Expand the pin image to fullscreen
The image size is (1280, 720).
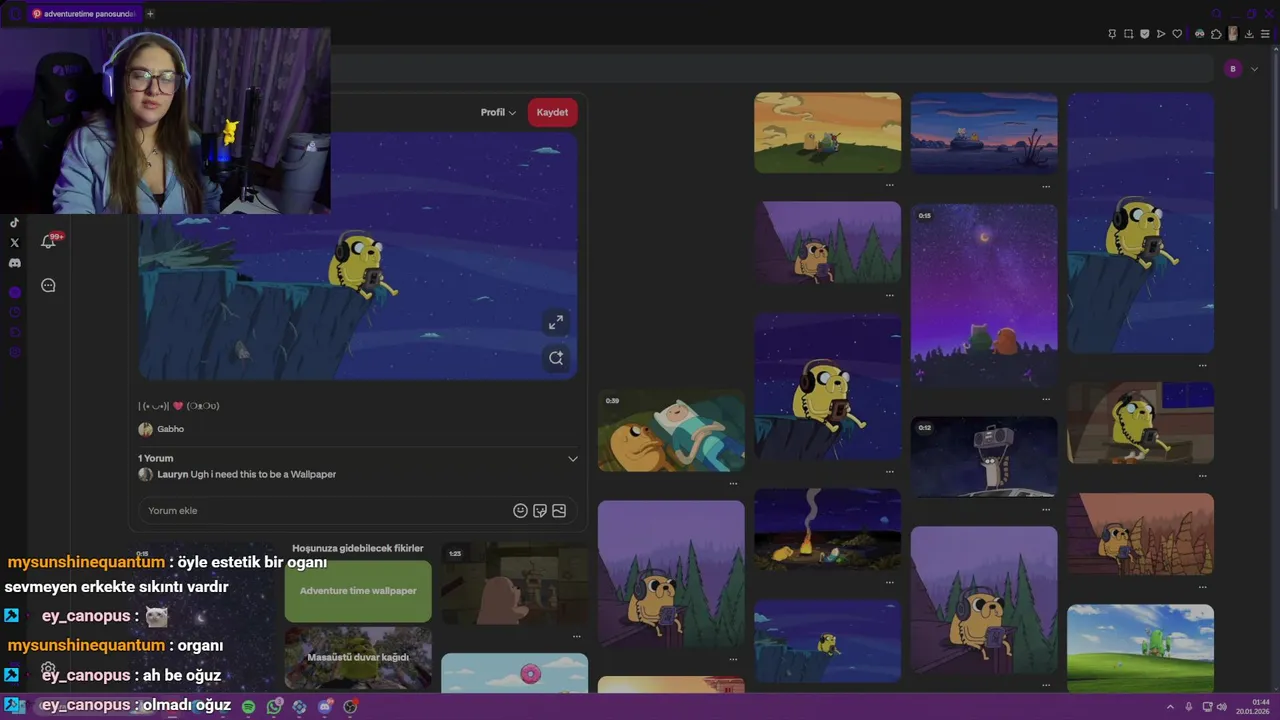[556, 321]
